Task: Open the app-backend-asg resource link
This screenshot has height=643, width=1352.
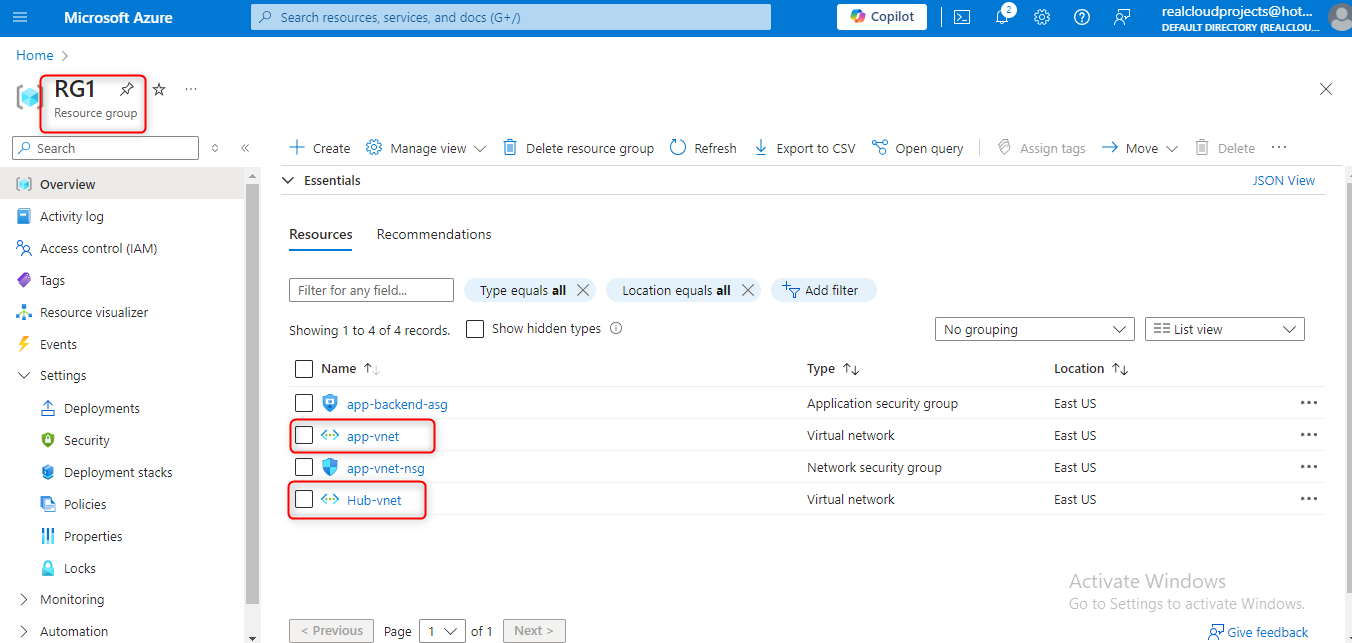Action: tap(397, 404)
